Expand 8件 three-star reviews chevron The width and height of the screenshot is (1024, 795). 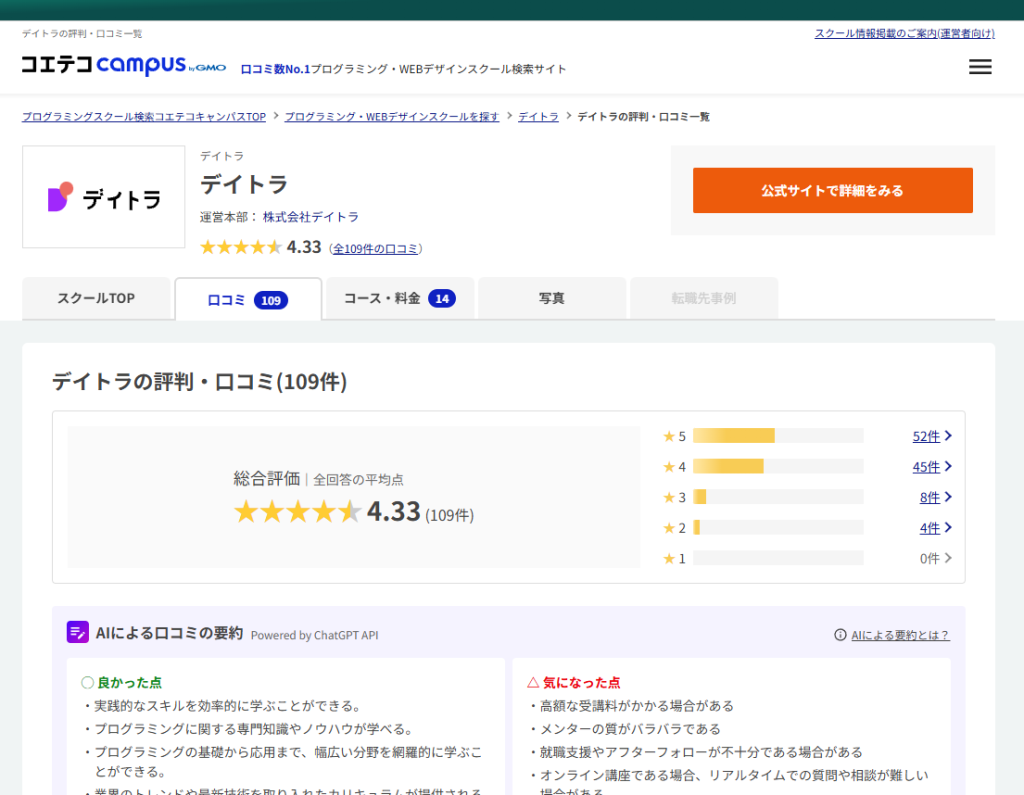point(948,497)
